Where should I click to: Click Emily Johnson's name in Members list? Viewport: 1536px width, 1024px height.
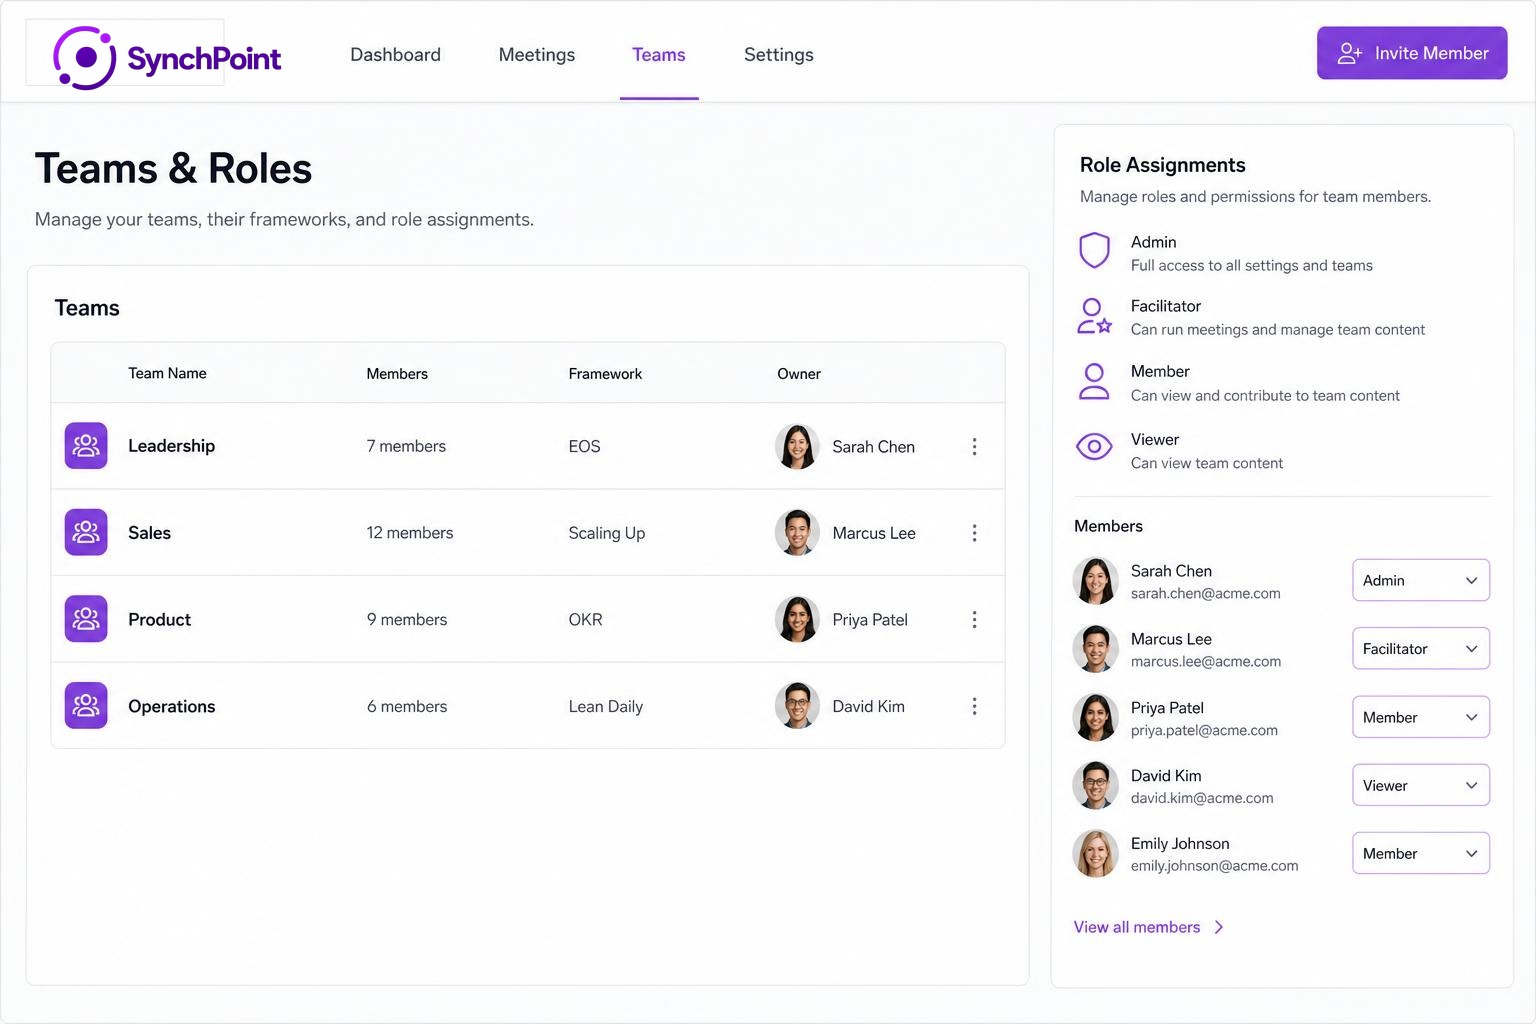coord(1180,843)
